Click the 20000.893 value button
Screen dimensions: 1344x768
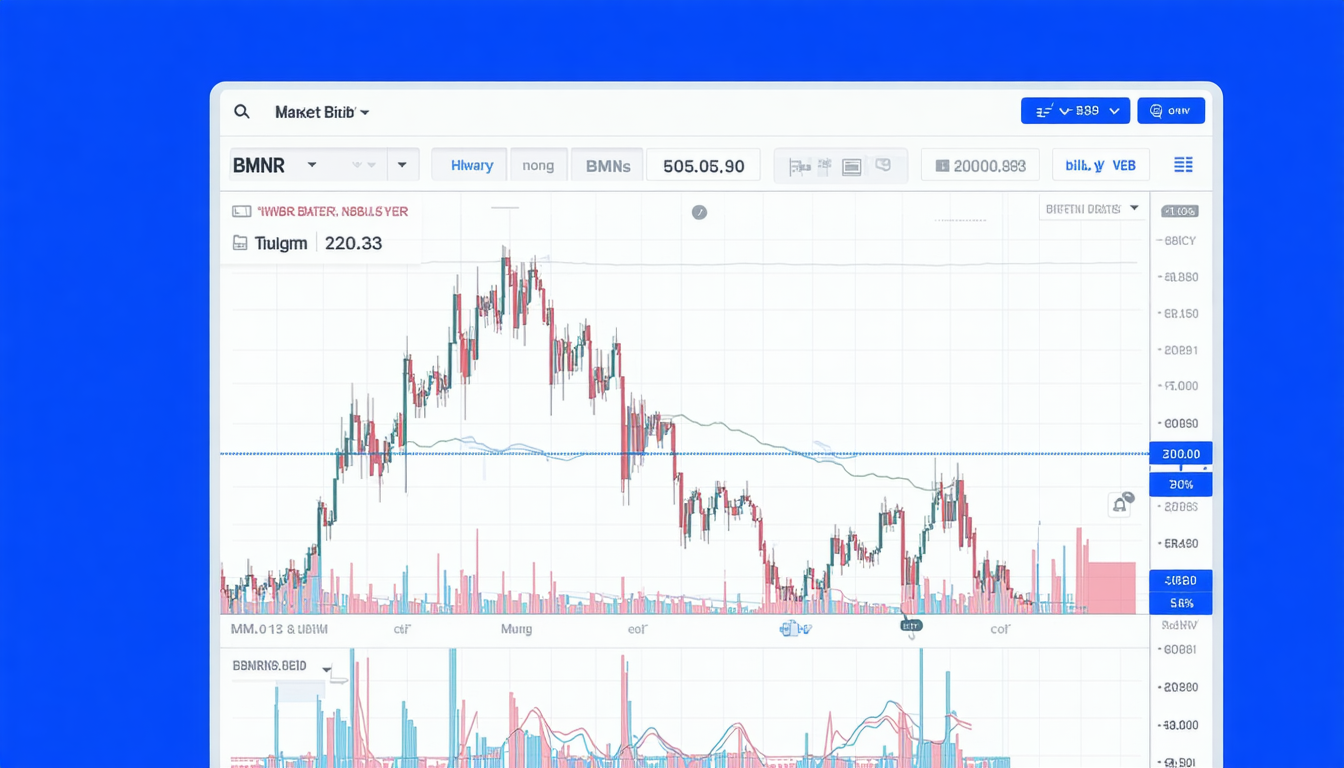980,165
